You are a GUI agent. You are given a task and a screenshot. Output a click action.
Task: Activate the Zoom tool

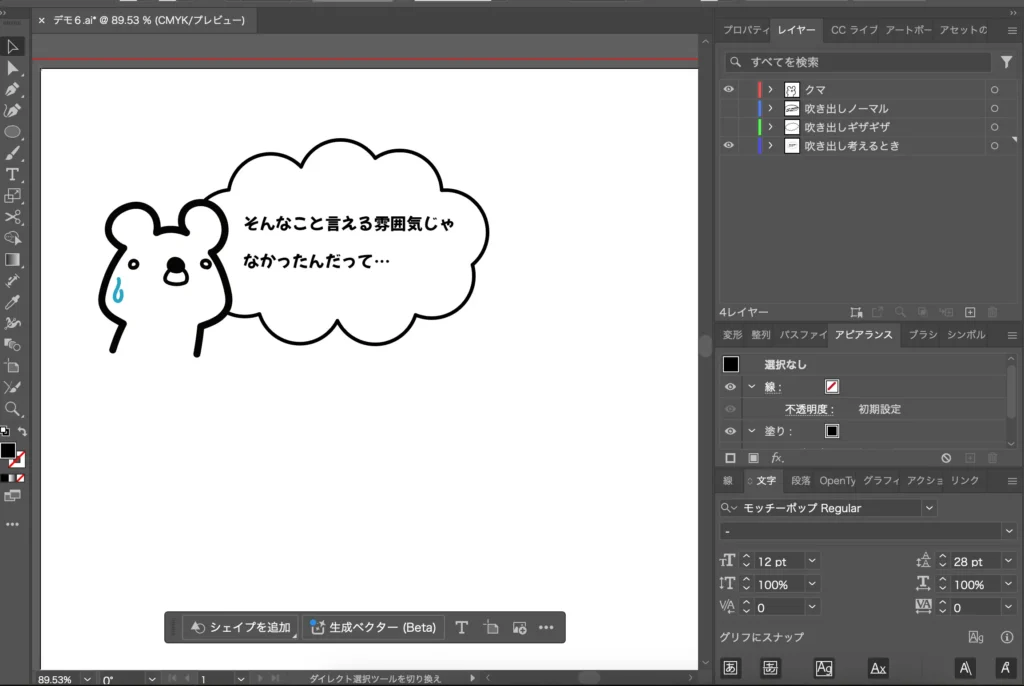13,407
